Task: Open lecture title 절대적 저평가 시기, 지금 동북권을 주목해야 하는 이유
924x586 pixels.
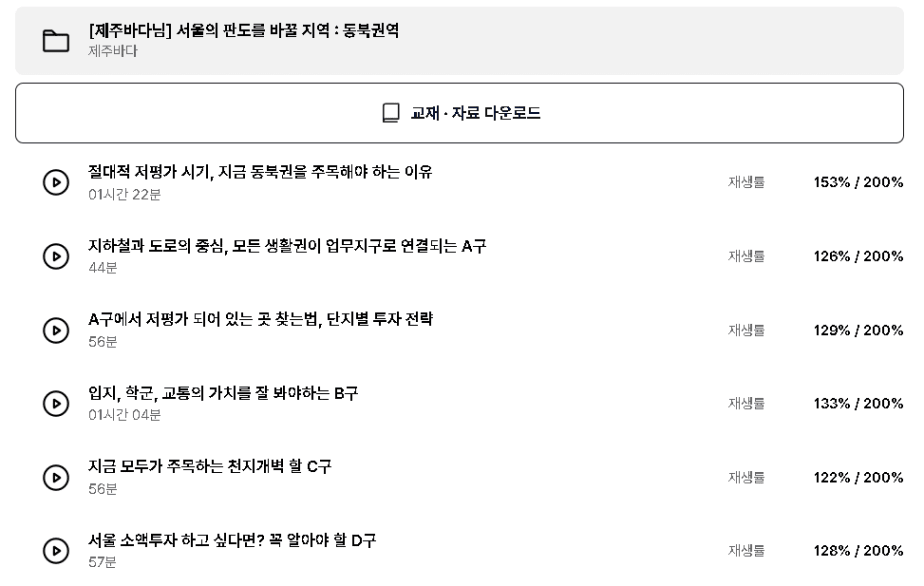Action: tap(260, 172)
